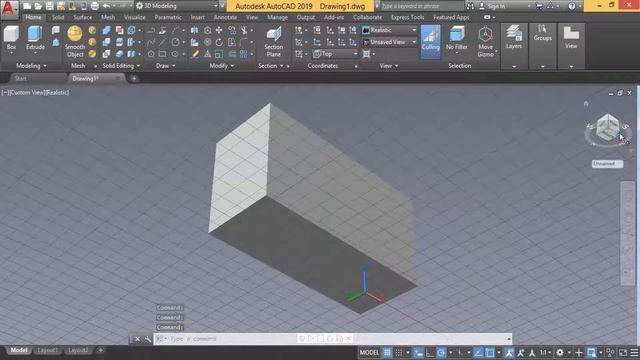Open the command line customize wrench
Screen dimensions: 640x360
coord(147,339)
